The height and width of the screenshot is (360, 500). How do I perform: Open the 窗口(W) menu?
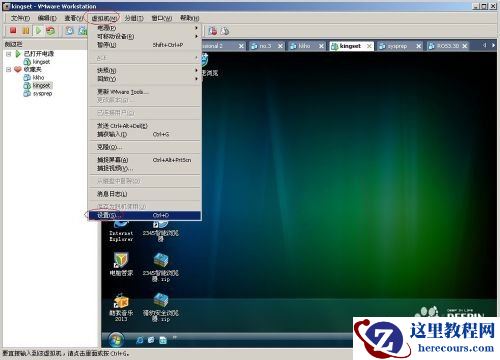pyautogui.click(x=162, y=18)
